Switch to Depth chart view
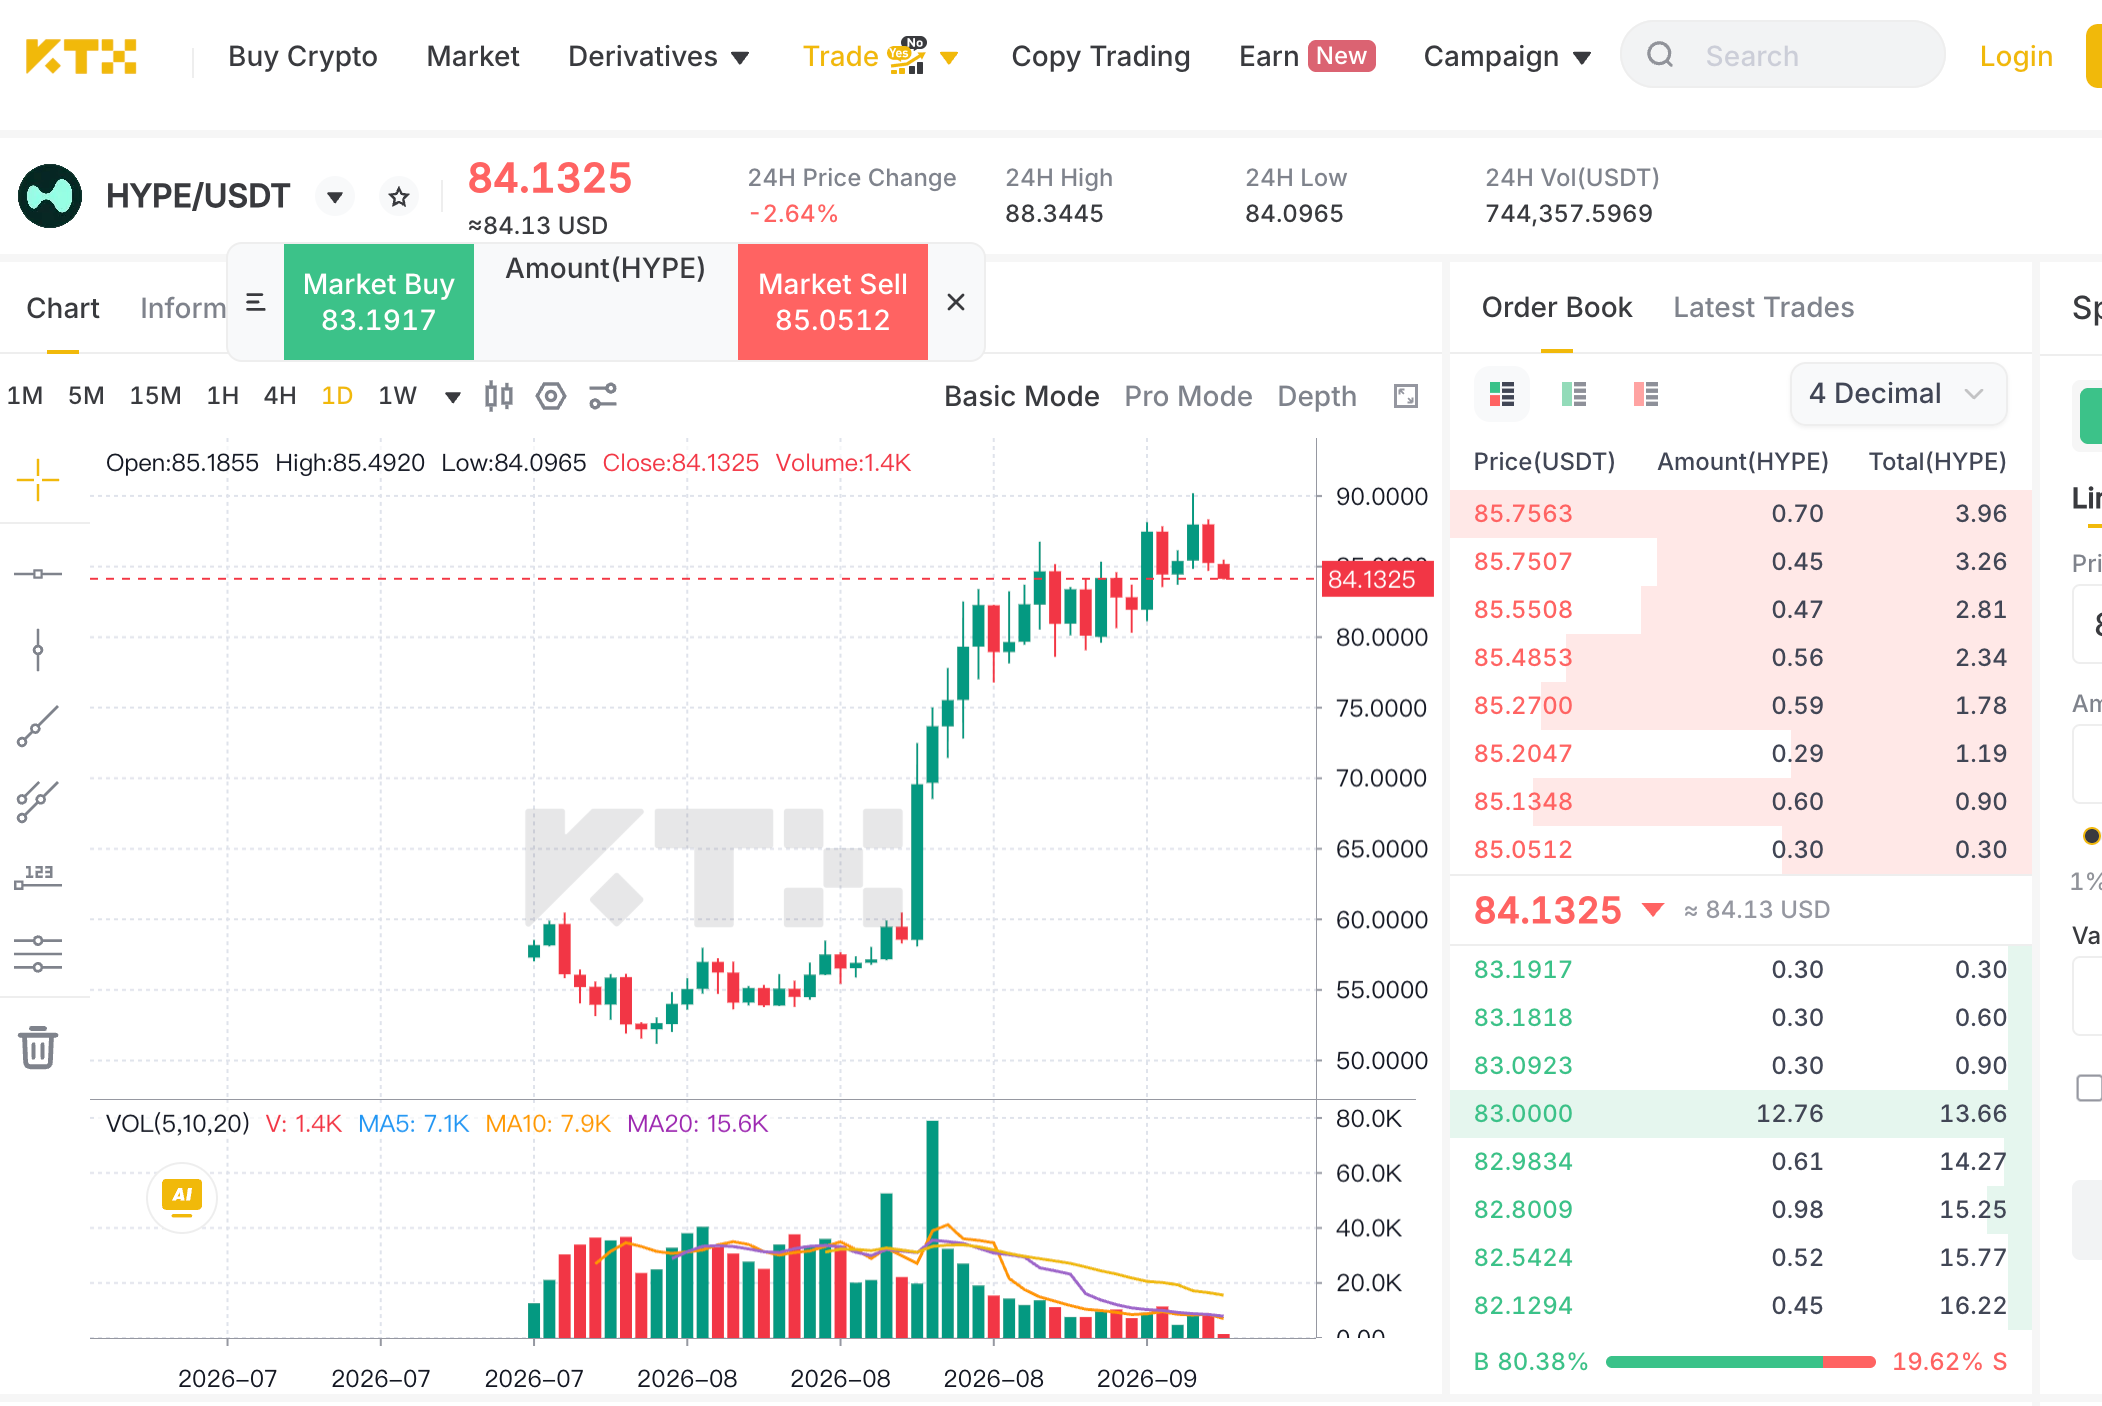 coord(1317,396)
